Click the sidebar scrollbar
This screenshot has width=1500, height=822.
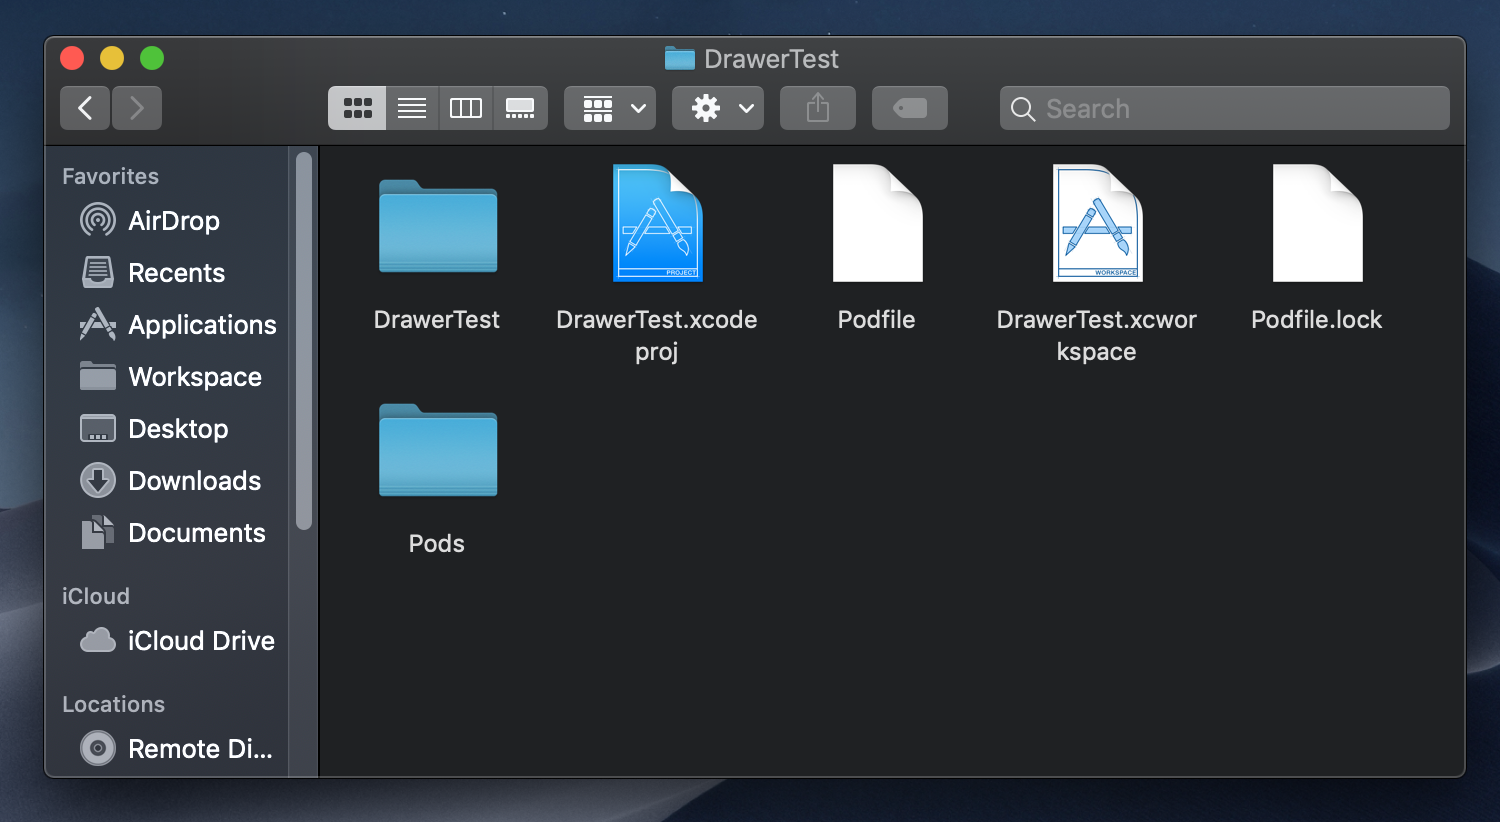click(x=304, y=340)
